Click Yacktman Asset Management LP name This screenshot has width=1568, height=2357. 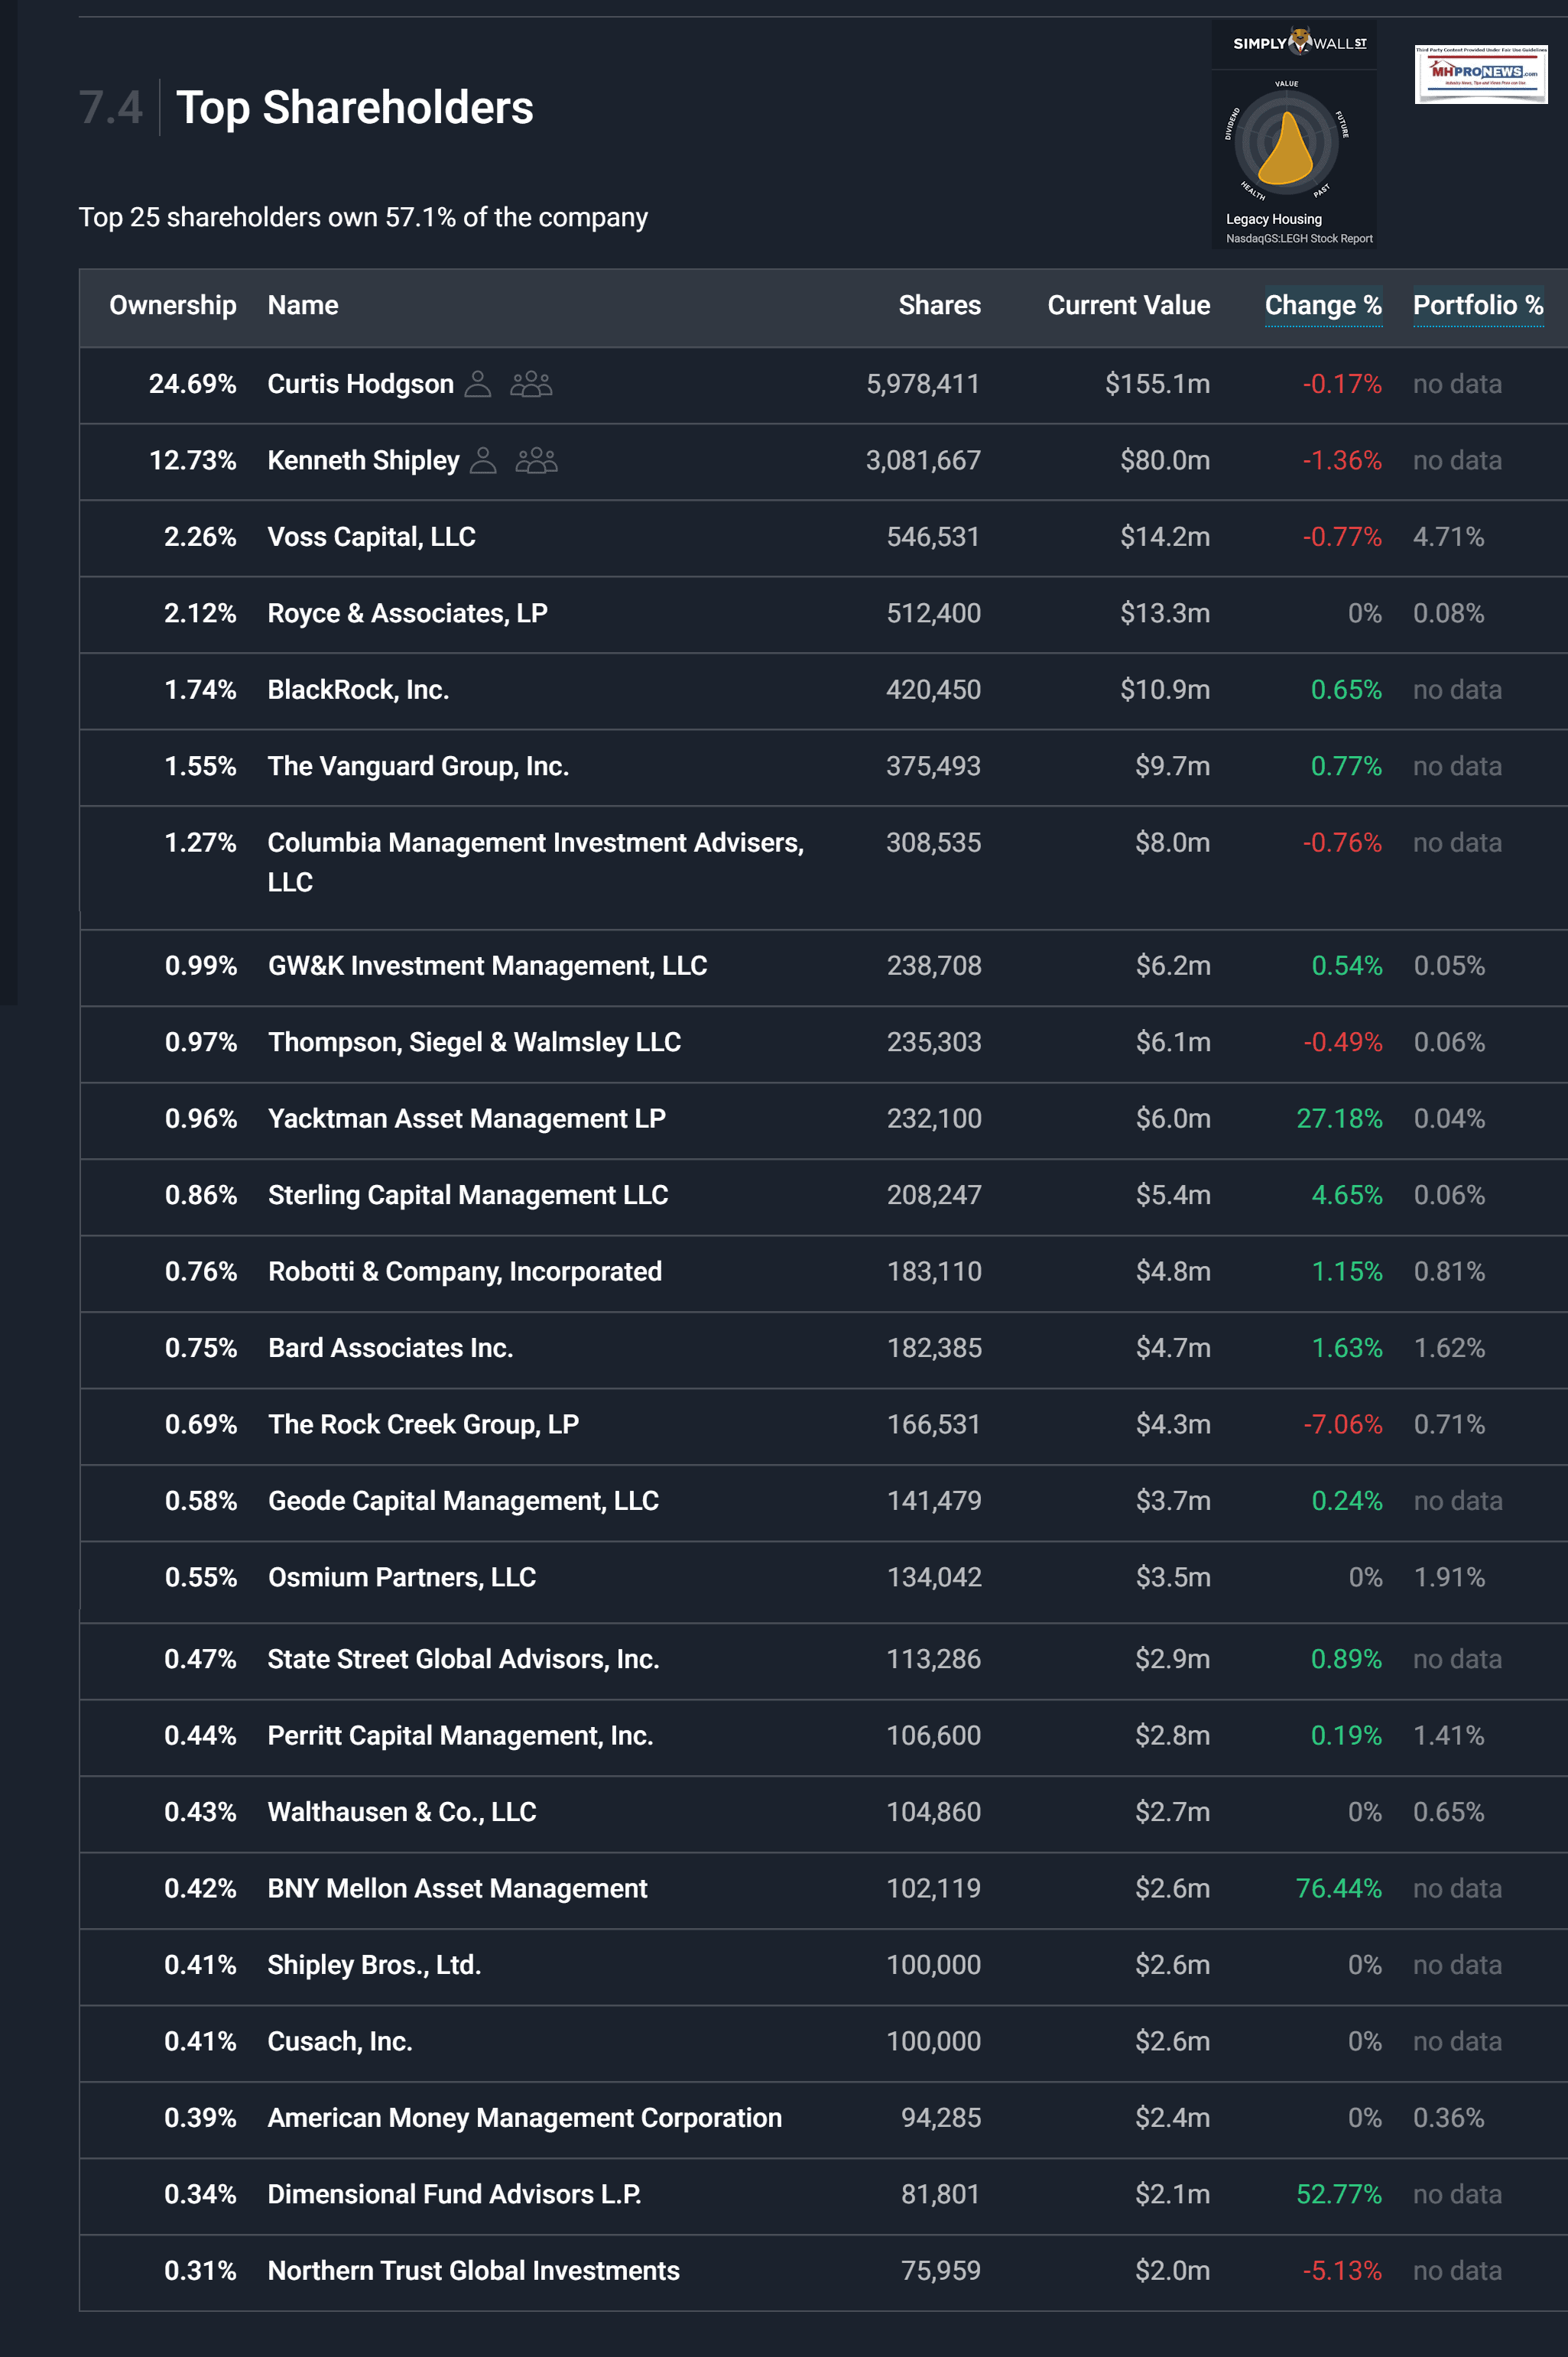467,1119
